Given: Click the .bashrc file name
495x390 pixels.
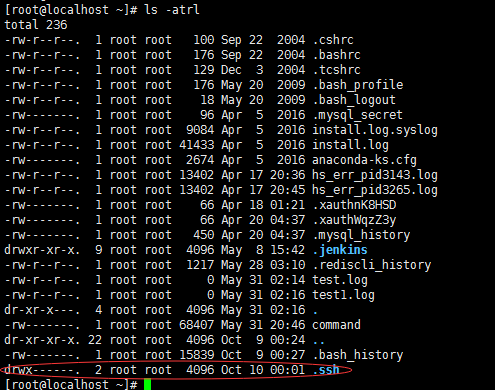Looking at the screenshot, I should (x=337, y=55).
